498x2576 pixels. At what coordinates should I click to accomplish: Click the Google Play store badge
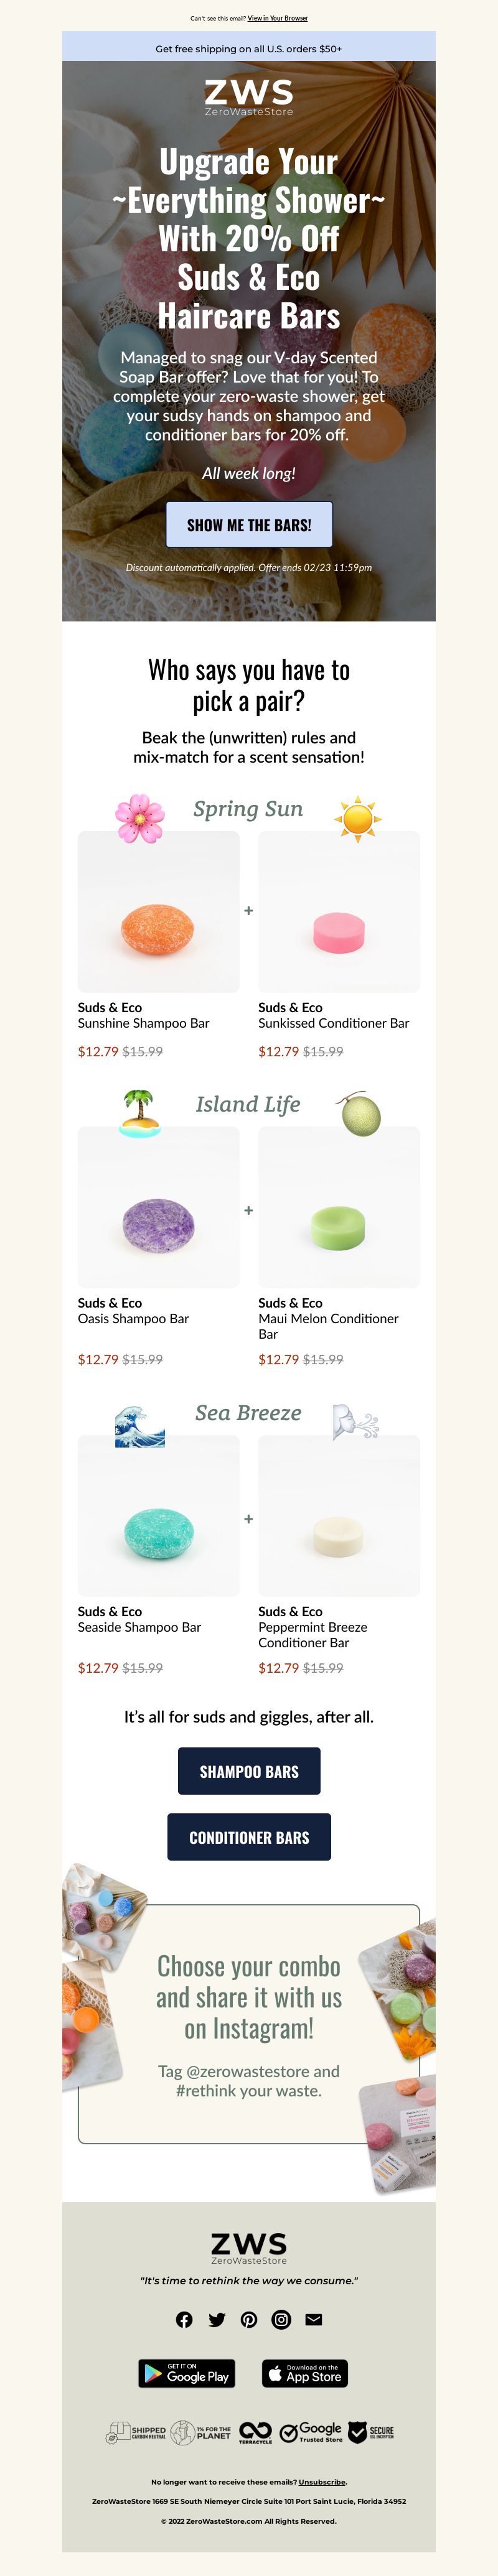[x=187, y=2373]
